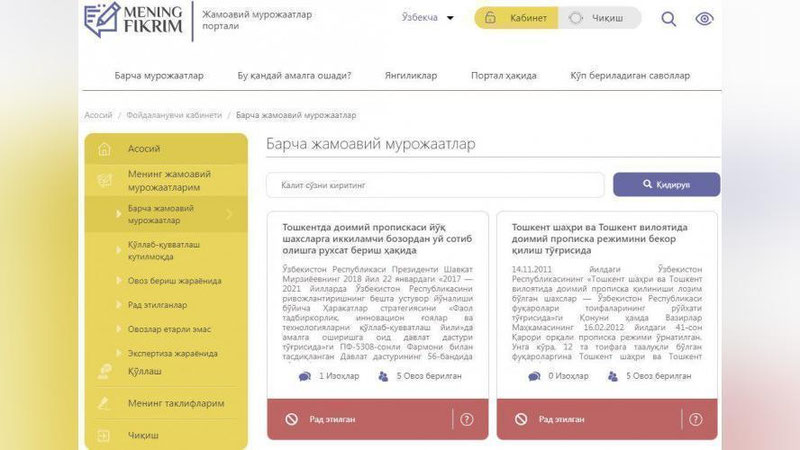Image resolution: width=800 pixels, height=450 pixels.
Task: Open the Ўзбекча language dropdown
Action: (428, 18)
